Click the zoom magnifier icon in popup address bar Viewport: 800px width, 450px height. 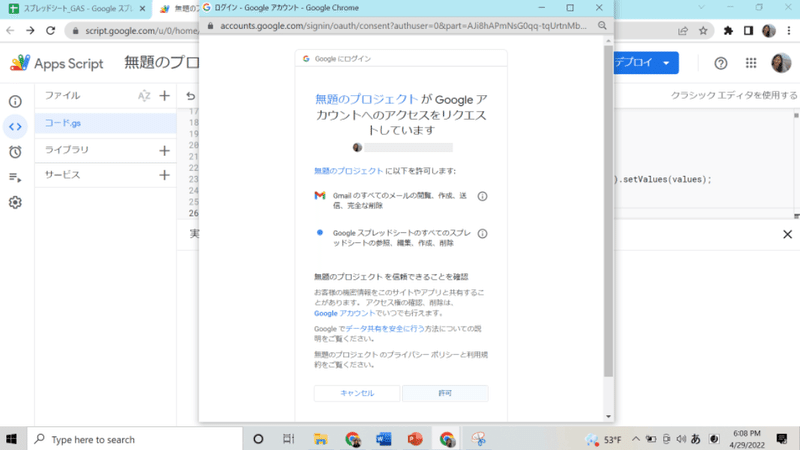pyautogui.click(x=602, y=26)
